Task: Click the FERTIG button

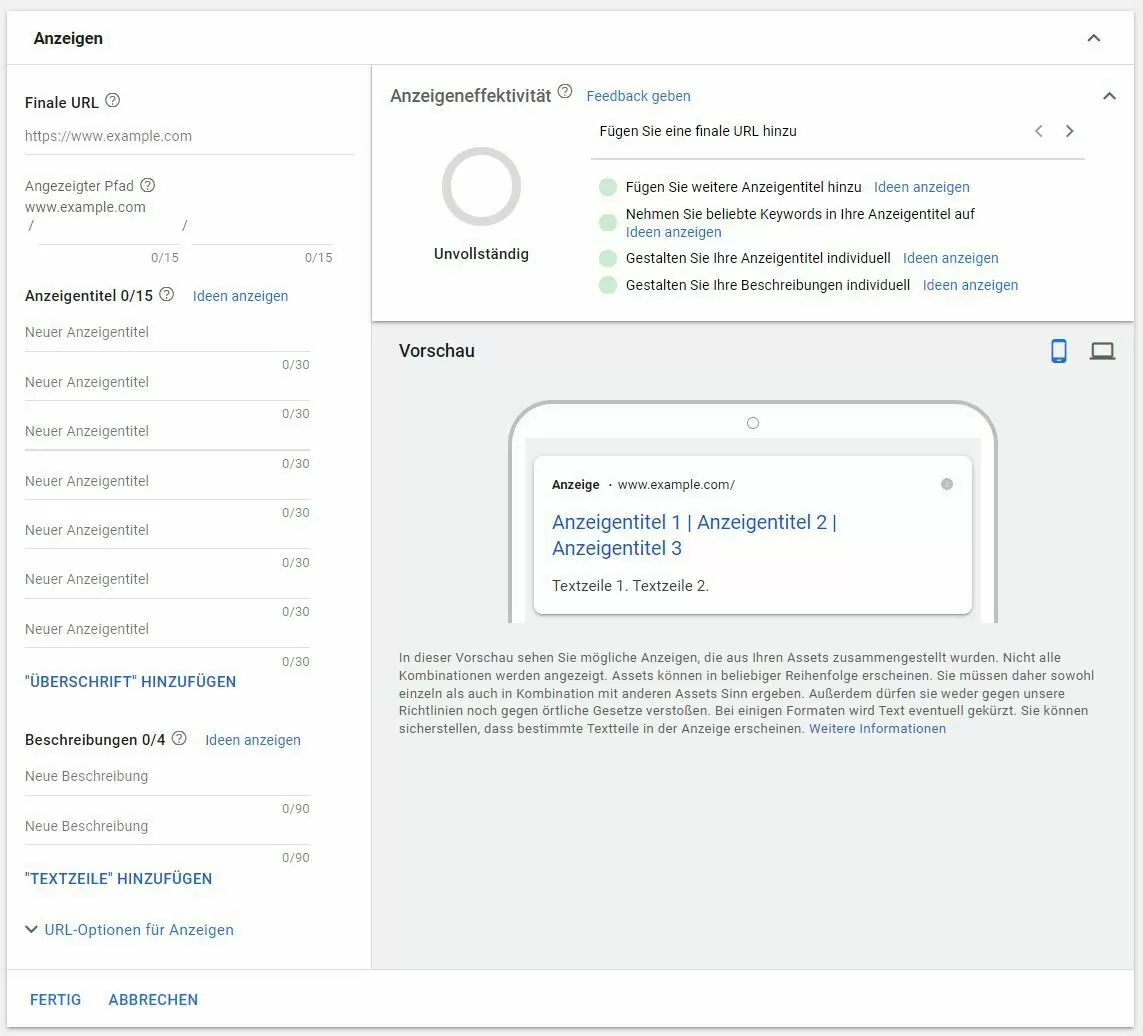Action: (x=55, y=999)
